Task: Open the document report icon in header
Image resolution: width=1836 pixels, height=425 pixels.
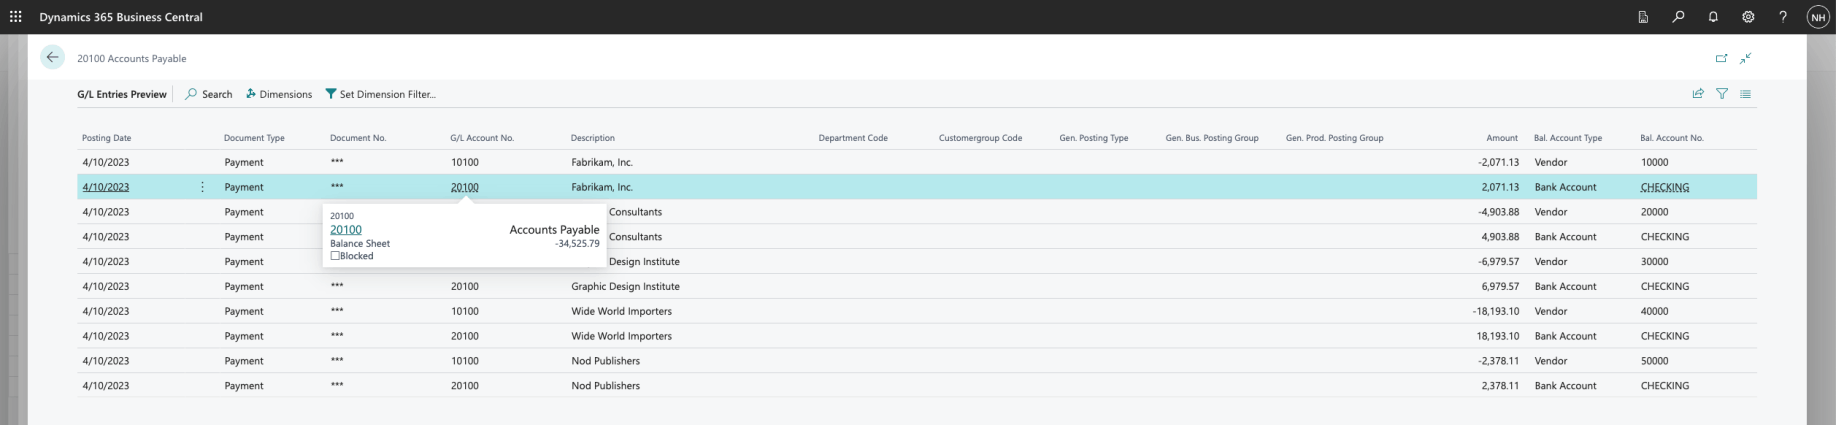Action: pos(1643,17)
